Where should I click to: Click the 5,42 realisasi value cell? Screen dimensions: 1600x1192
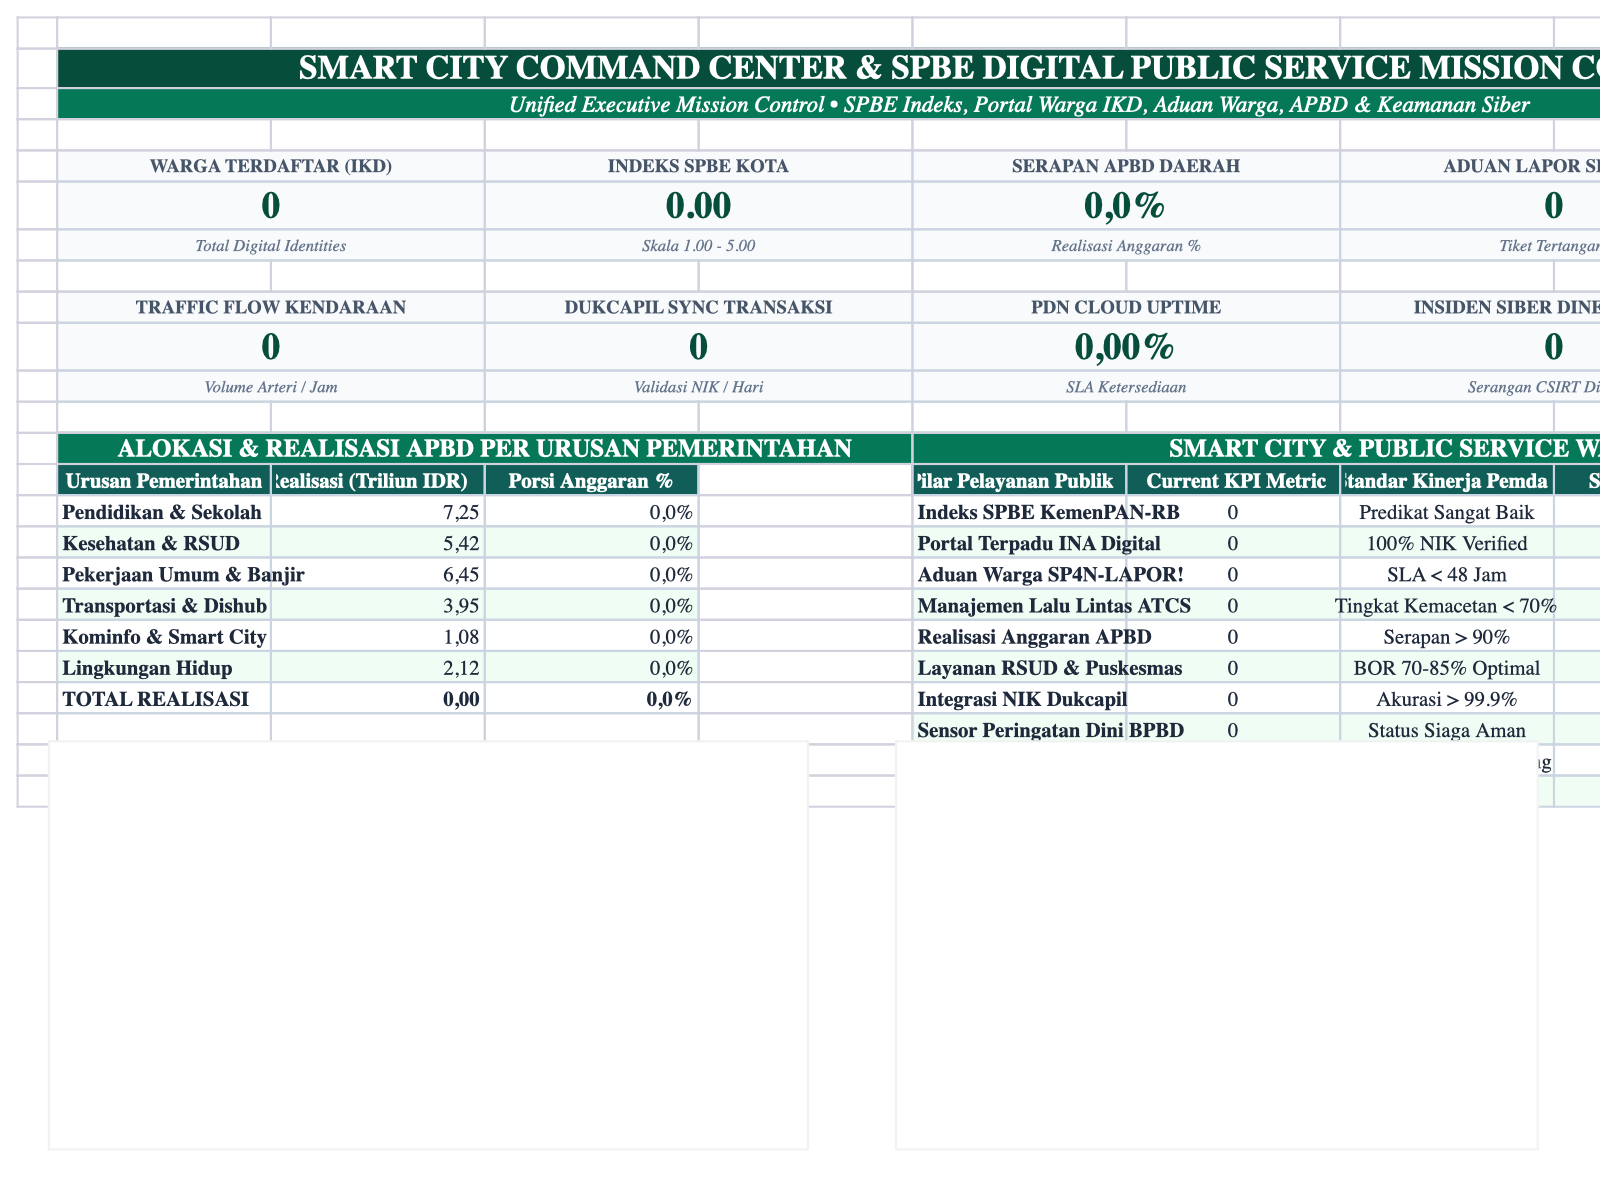click(x=378, y=543)
